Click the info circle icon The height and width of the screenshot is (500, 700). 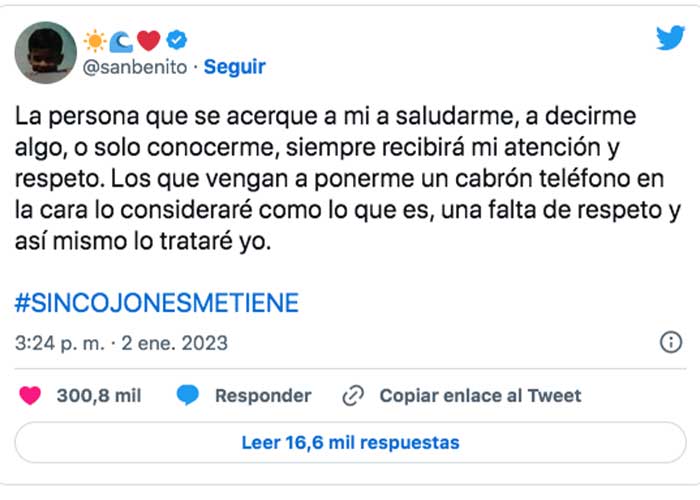[670, 343]
